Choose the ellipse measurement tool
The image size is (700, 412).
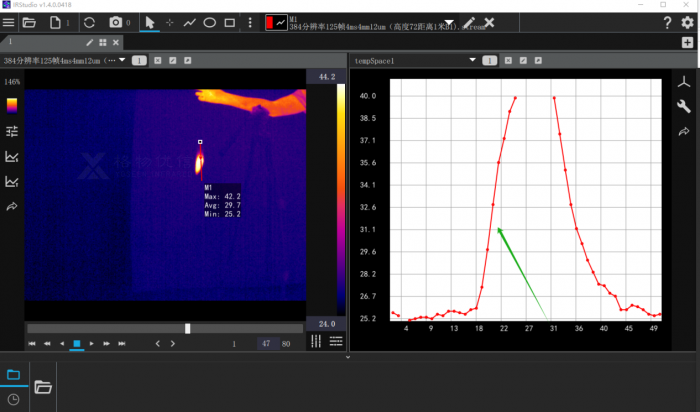(x=210, y=22)
